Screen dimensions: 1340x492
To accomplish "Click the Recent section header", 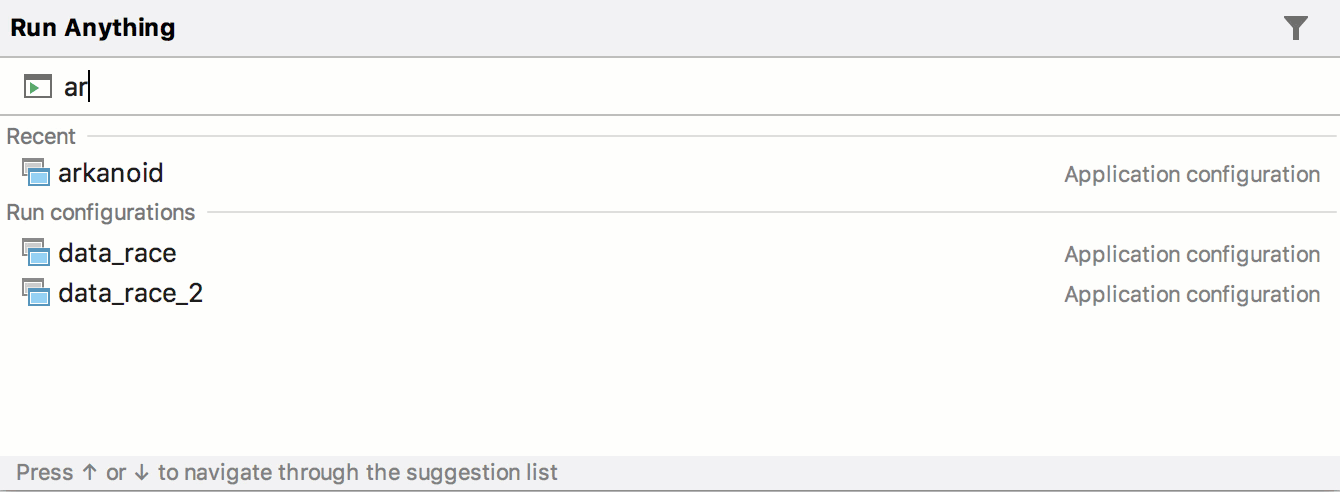I will pyautogui.click(x=41, y=136).
